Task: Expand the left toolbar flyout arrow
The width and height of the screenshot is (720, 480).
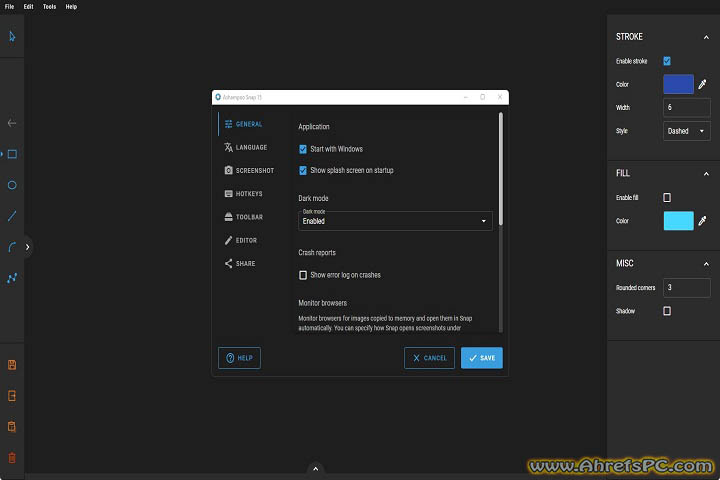Action: (28, 247)
